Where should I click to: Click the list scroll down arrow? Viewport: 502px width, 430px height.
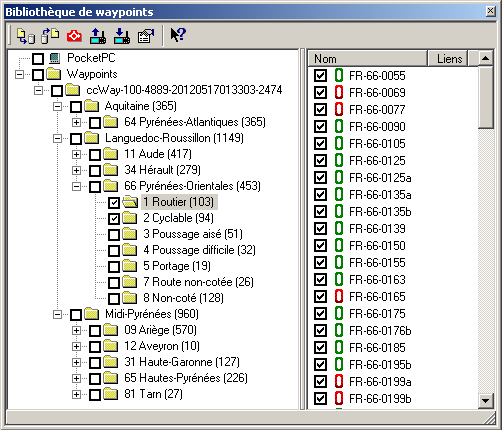coord(485,401)
